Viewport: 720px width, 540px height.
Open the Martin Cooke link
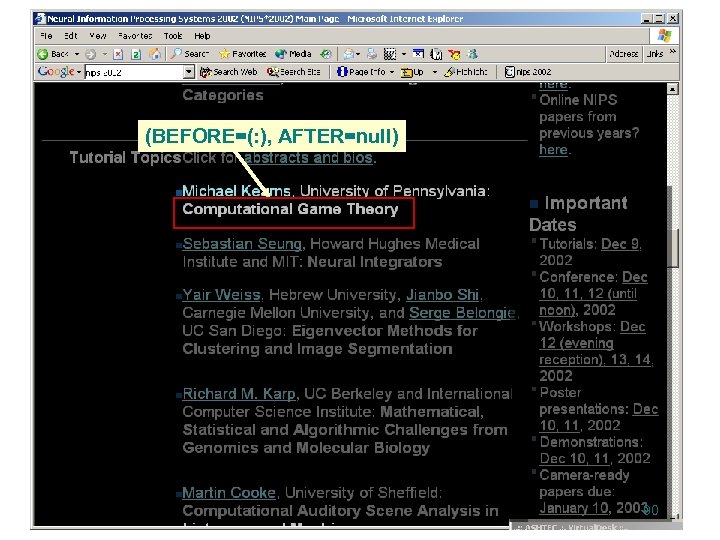pyautogui.click(x=229, y=493)
